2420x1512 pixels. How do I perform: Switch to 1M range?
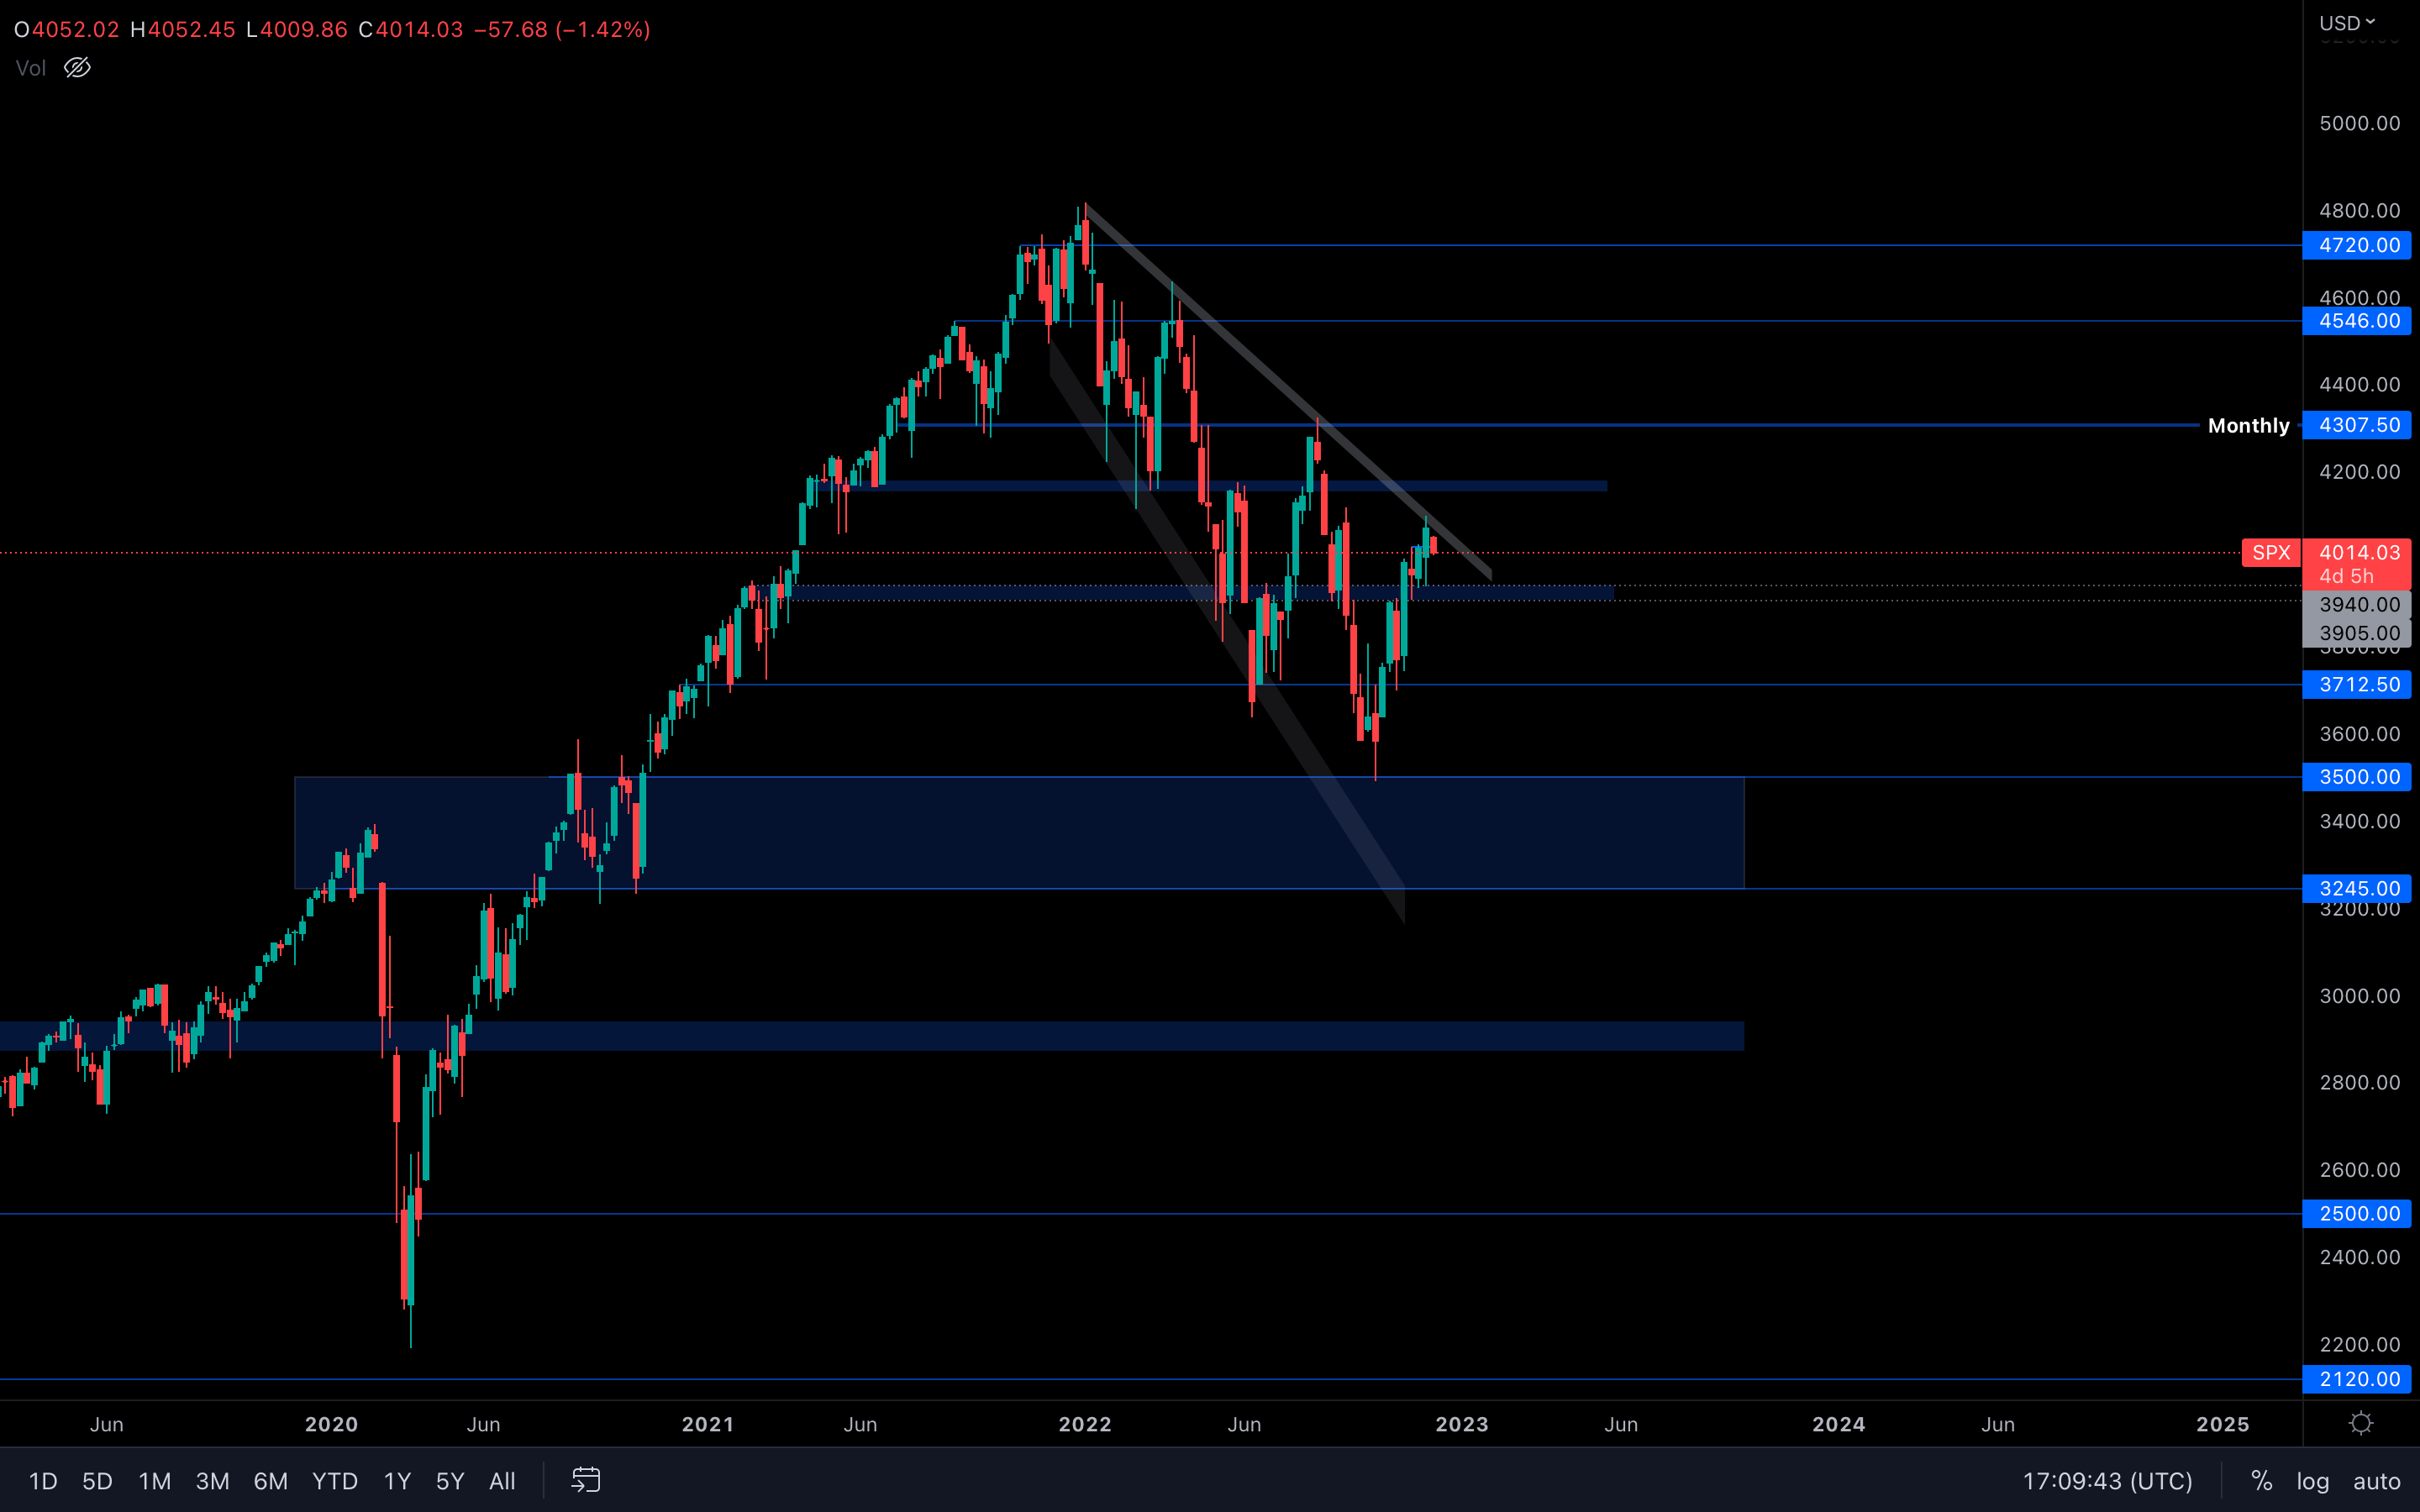[154, 1481]
